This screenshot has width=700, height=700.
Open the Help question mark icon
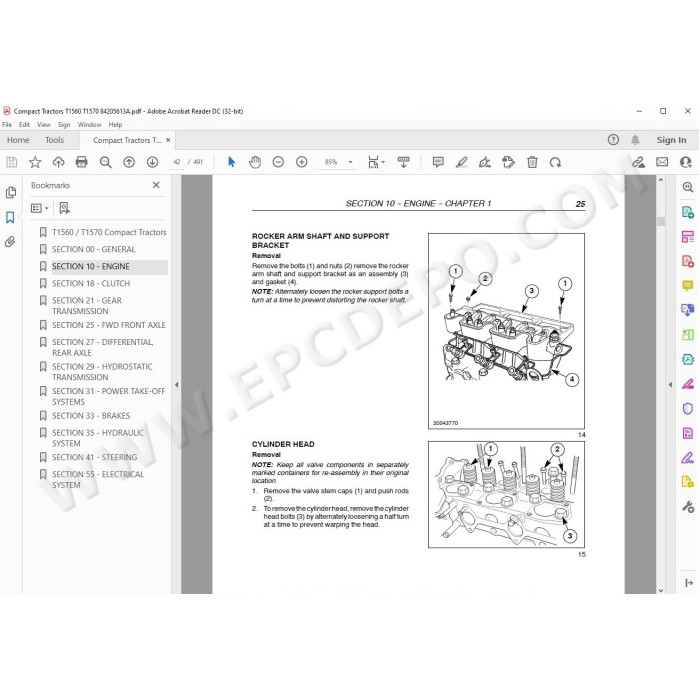613,140
